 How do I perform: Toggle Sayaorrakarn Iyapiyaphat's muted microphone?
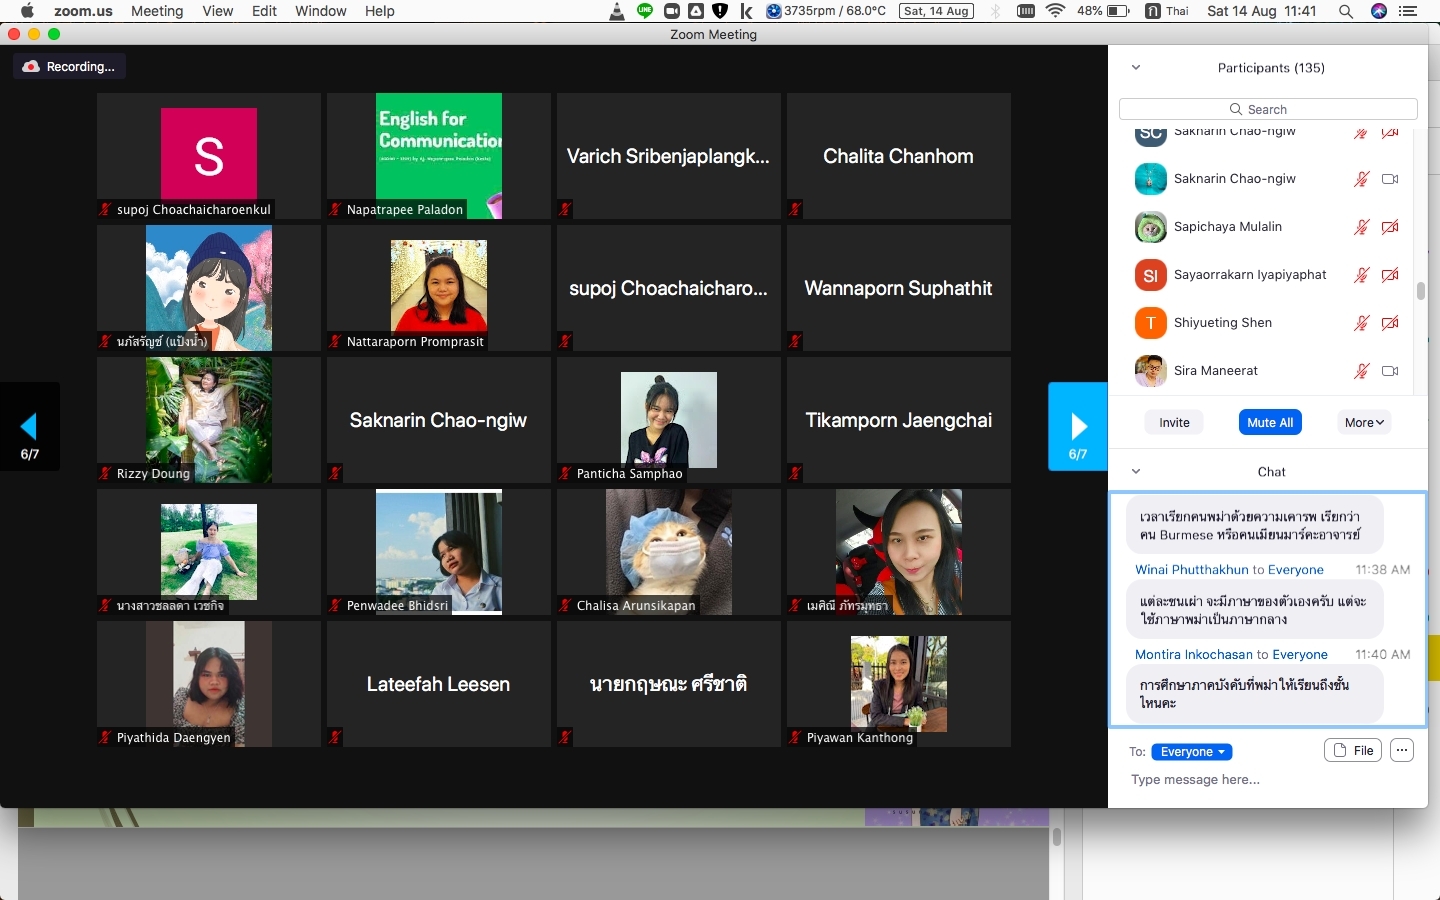click(x=1361, y=275)
